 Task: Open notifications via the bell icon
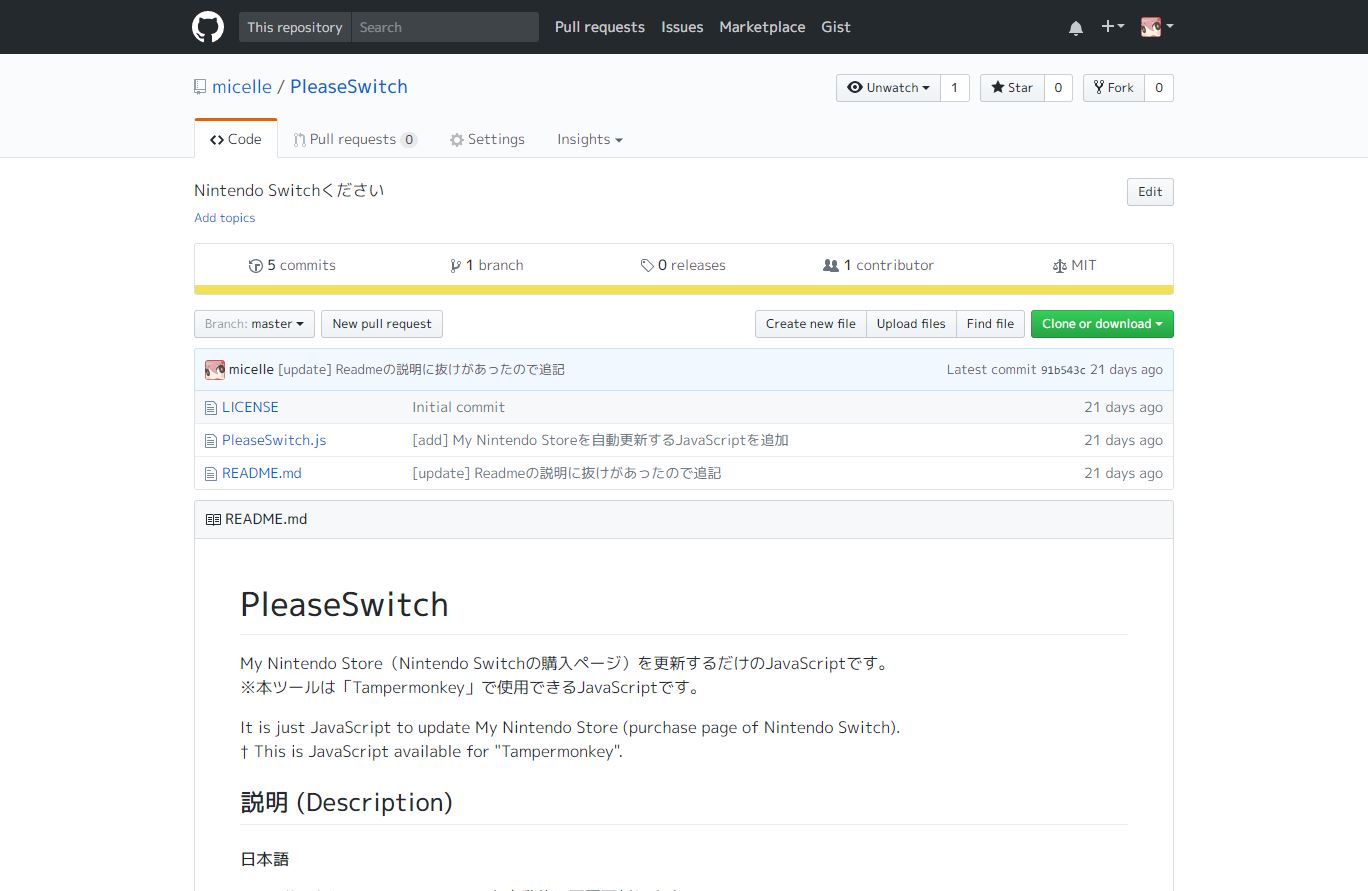click(1075, 27)
